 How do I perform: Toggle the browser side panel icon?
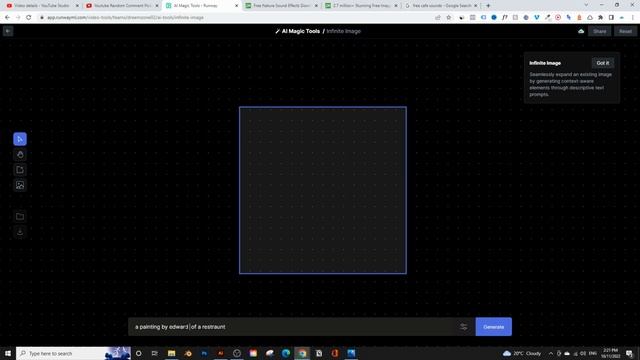(x=611, y=18)
